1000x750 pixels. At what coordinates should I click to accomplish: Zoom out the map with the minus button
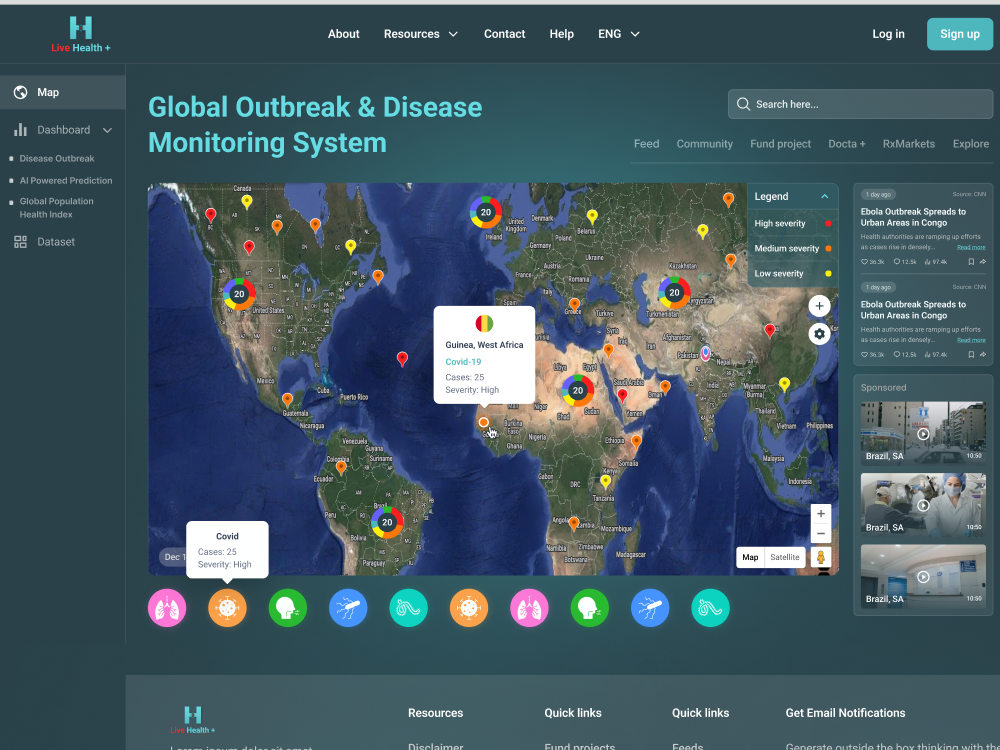pos(821,533)
